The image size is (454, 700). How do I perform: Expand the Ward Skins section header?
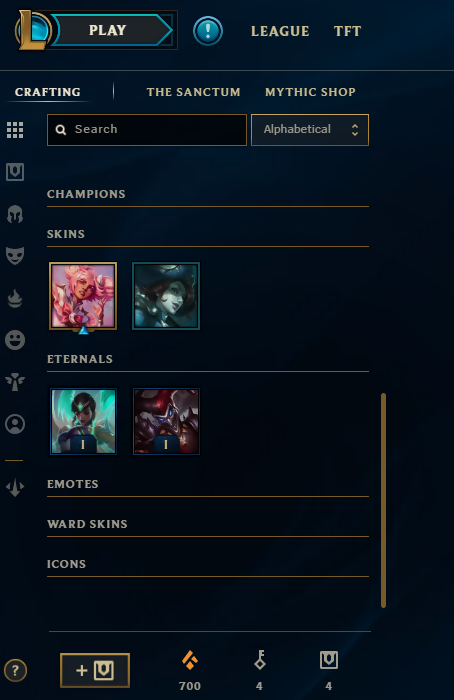[x=208, y=524]
